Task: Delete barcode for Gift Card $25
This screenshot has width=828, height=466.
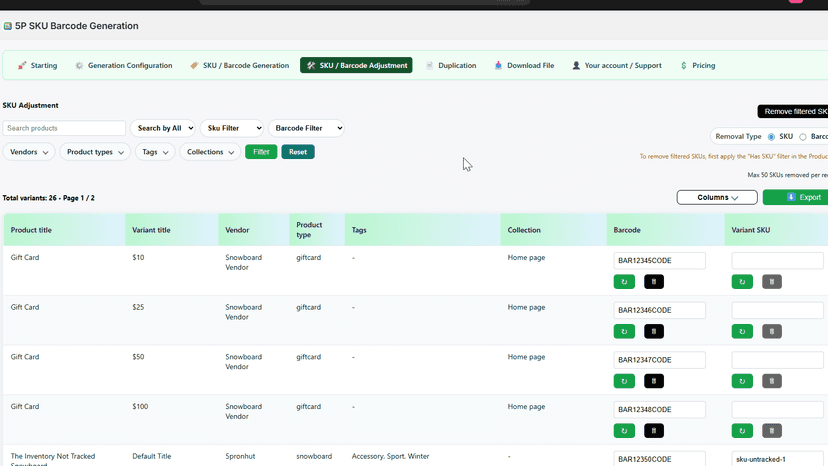Action: click(654, 331)
